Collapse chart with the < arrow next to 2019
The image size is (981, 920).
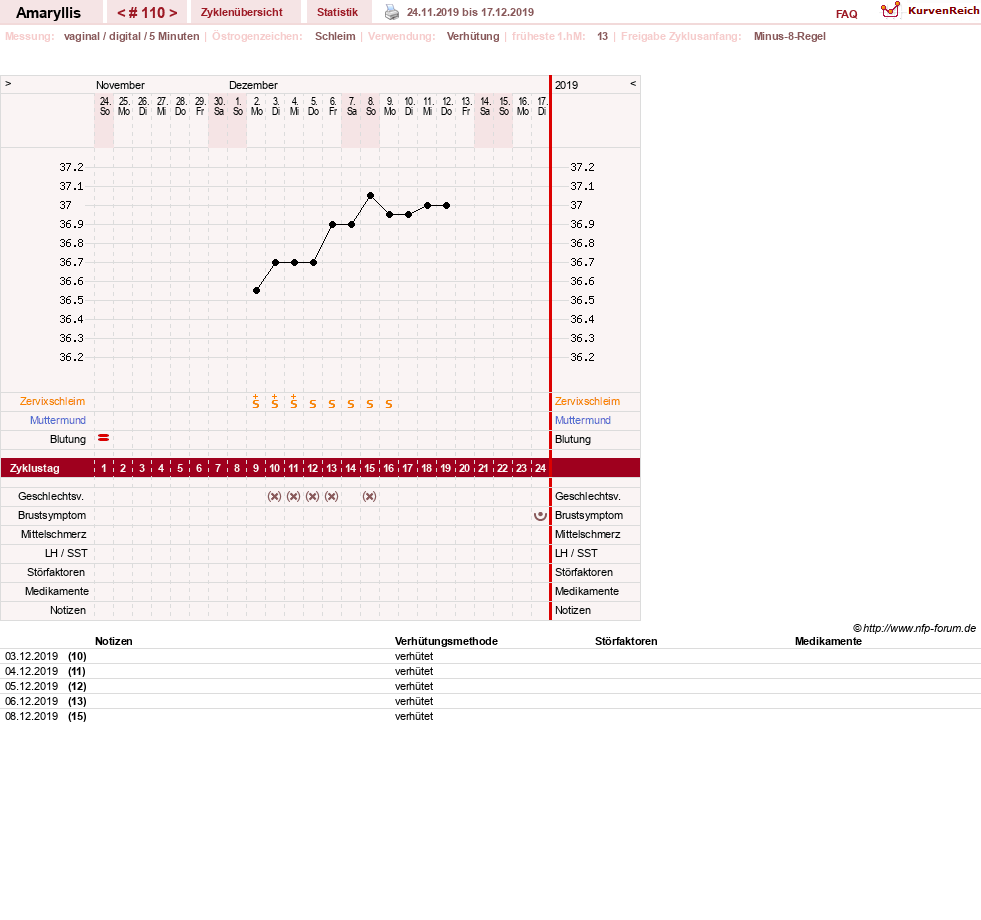click(x=633, y=83)
